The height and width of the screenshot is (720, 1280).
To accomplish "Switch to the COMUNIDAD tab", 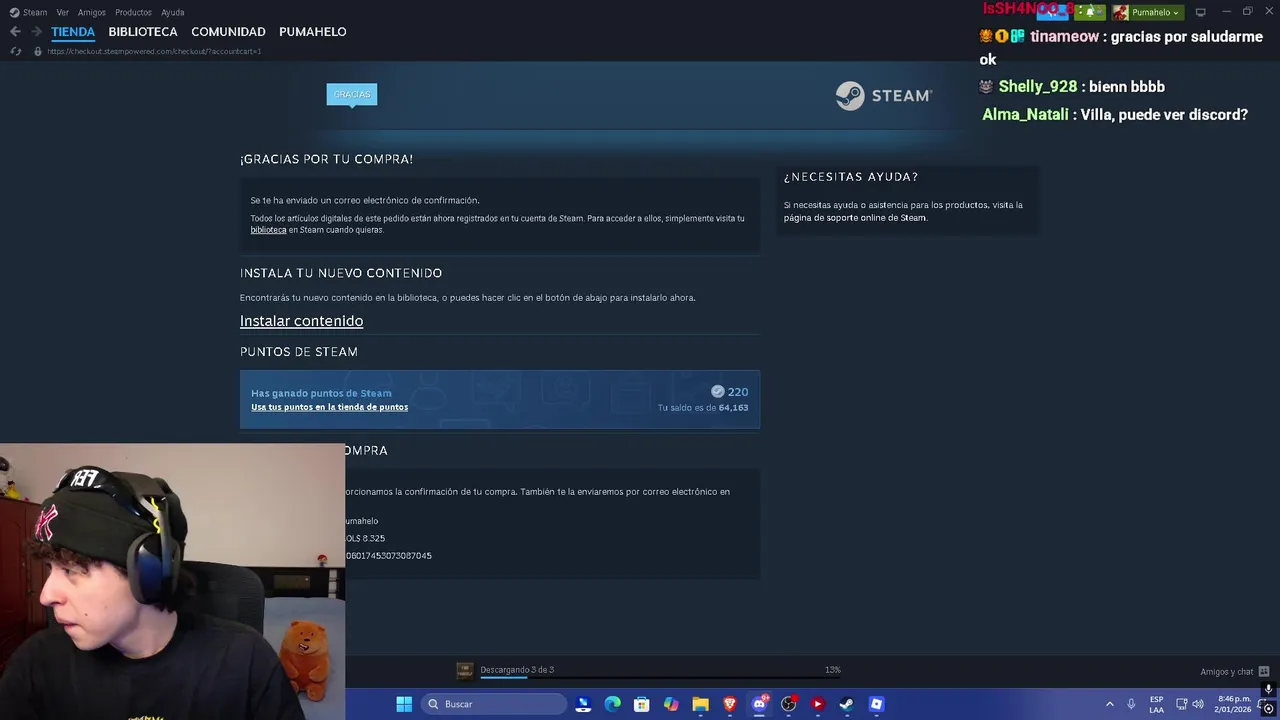I will (x=228, y=32).
